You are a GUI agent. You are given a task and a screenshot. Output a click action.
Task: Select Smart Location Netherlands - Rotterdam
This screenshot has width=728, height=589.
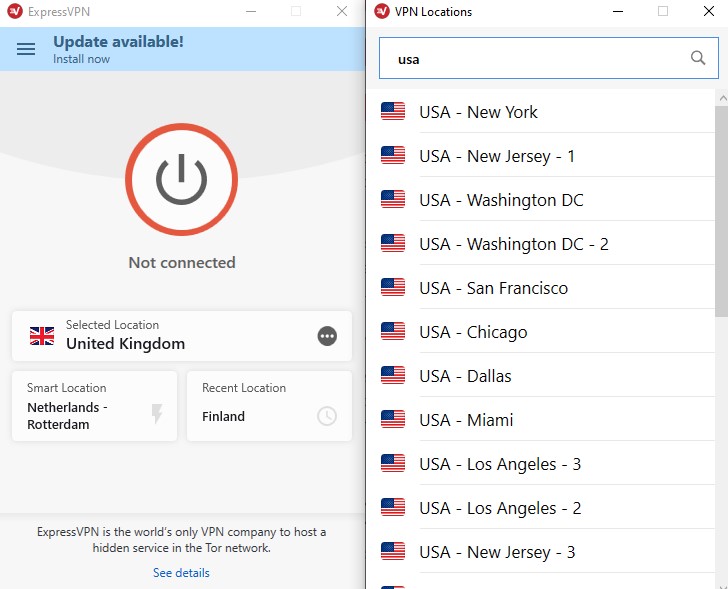pyautogui.click(x=95, y=406)
